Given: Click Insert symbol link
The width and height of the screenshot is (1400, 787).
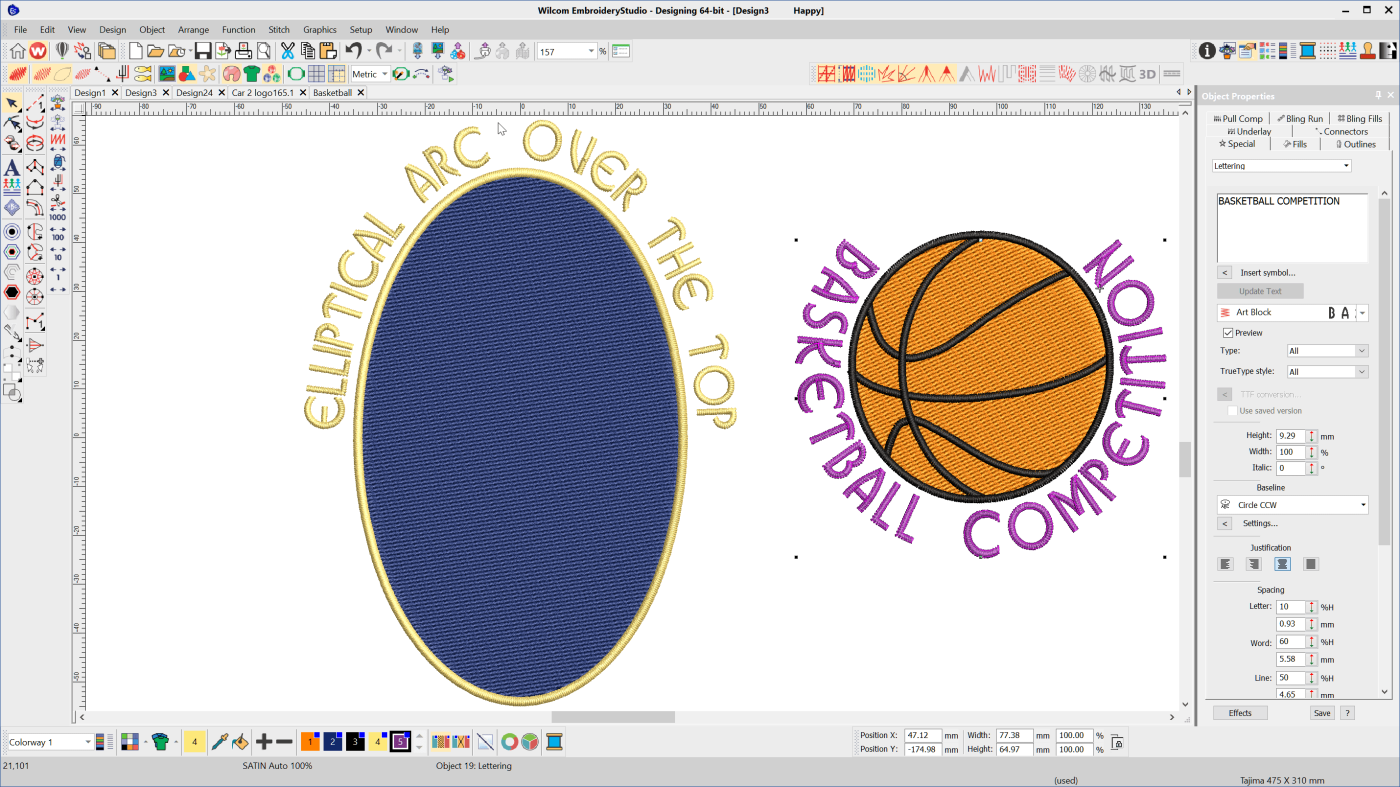Looking at the screenshot, I should coord(1267,273).
